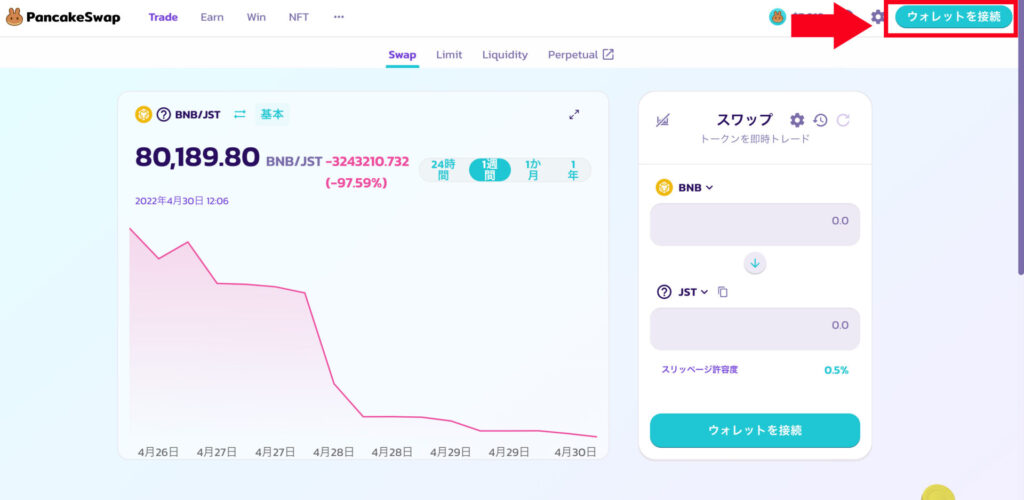The height and width of the screenshot is (500, 1024).
Task: Open recent transactions history icon
Action: pos(820,120)
